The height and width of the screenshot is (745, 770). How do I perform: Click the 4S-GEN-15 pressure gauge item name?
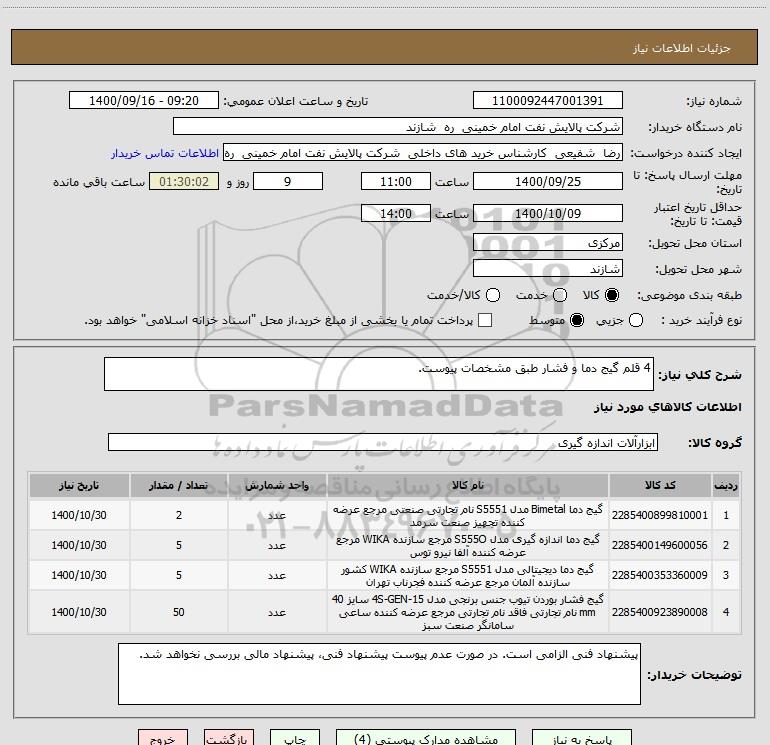[468, 612]
